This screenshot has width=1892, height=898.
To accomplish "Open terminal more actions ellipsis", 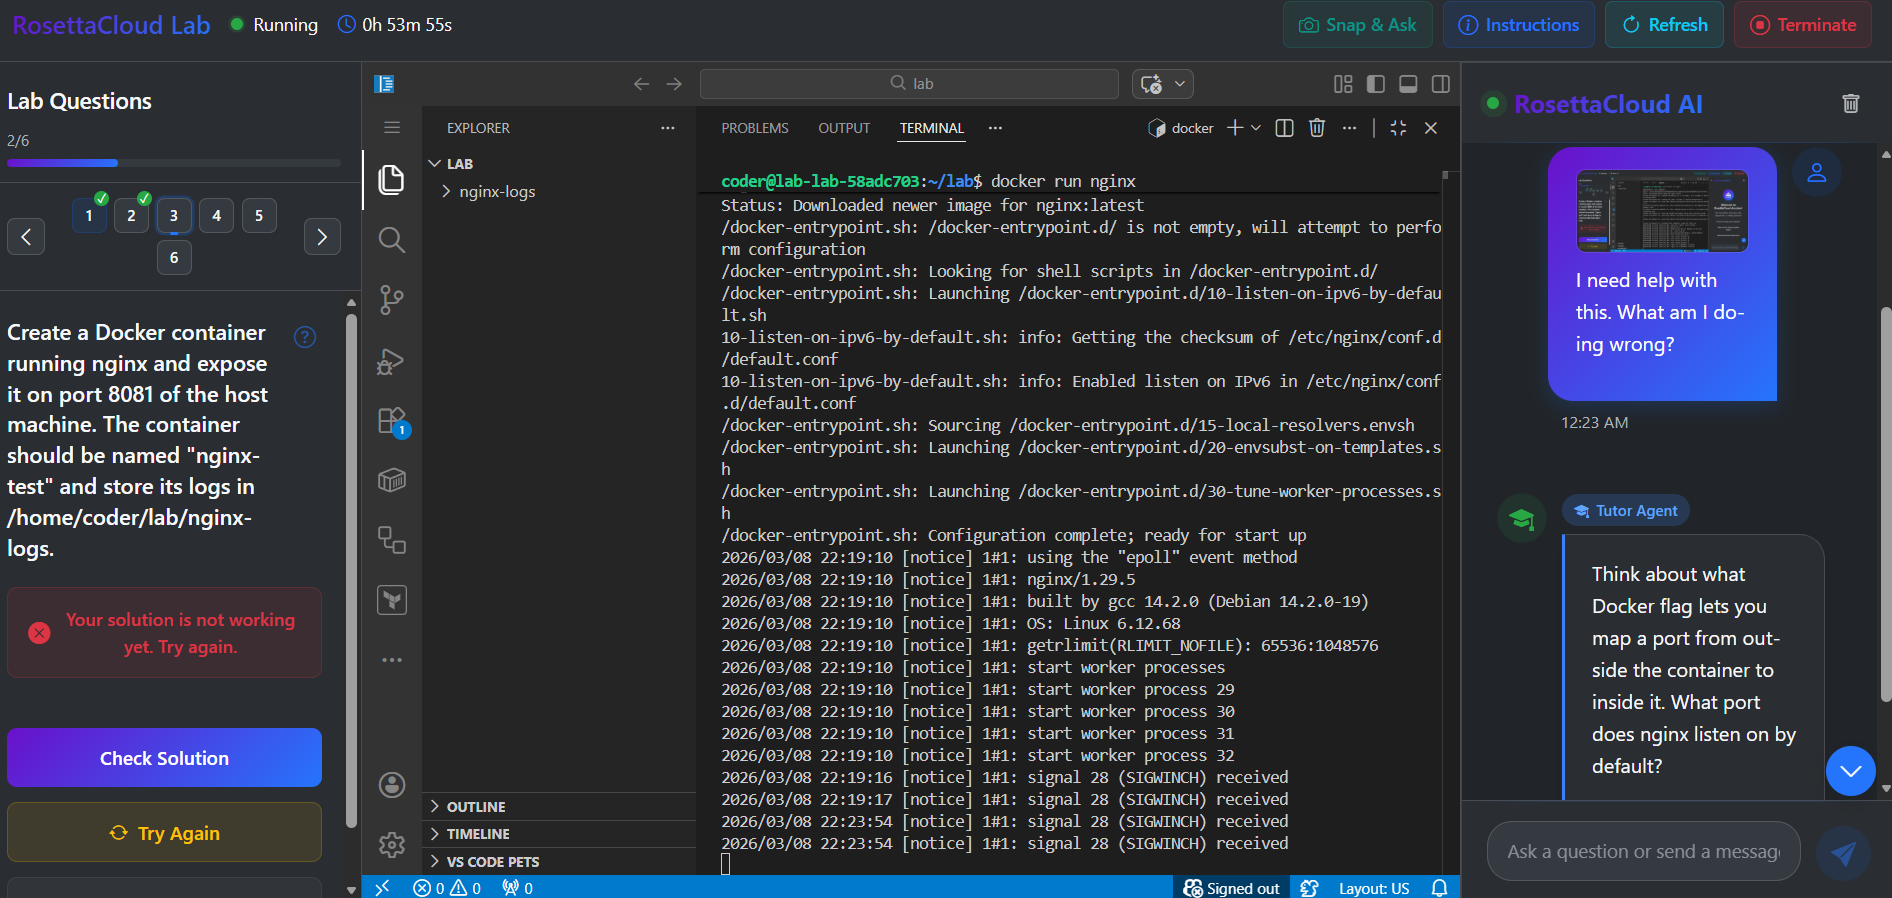I will [1350, 128].
